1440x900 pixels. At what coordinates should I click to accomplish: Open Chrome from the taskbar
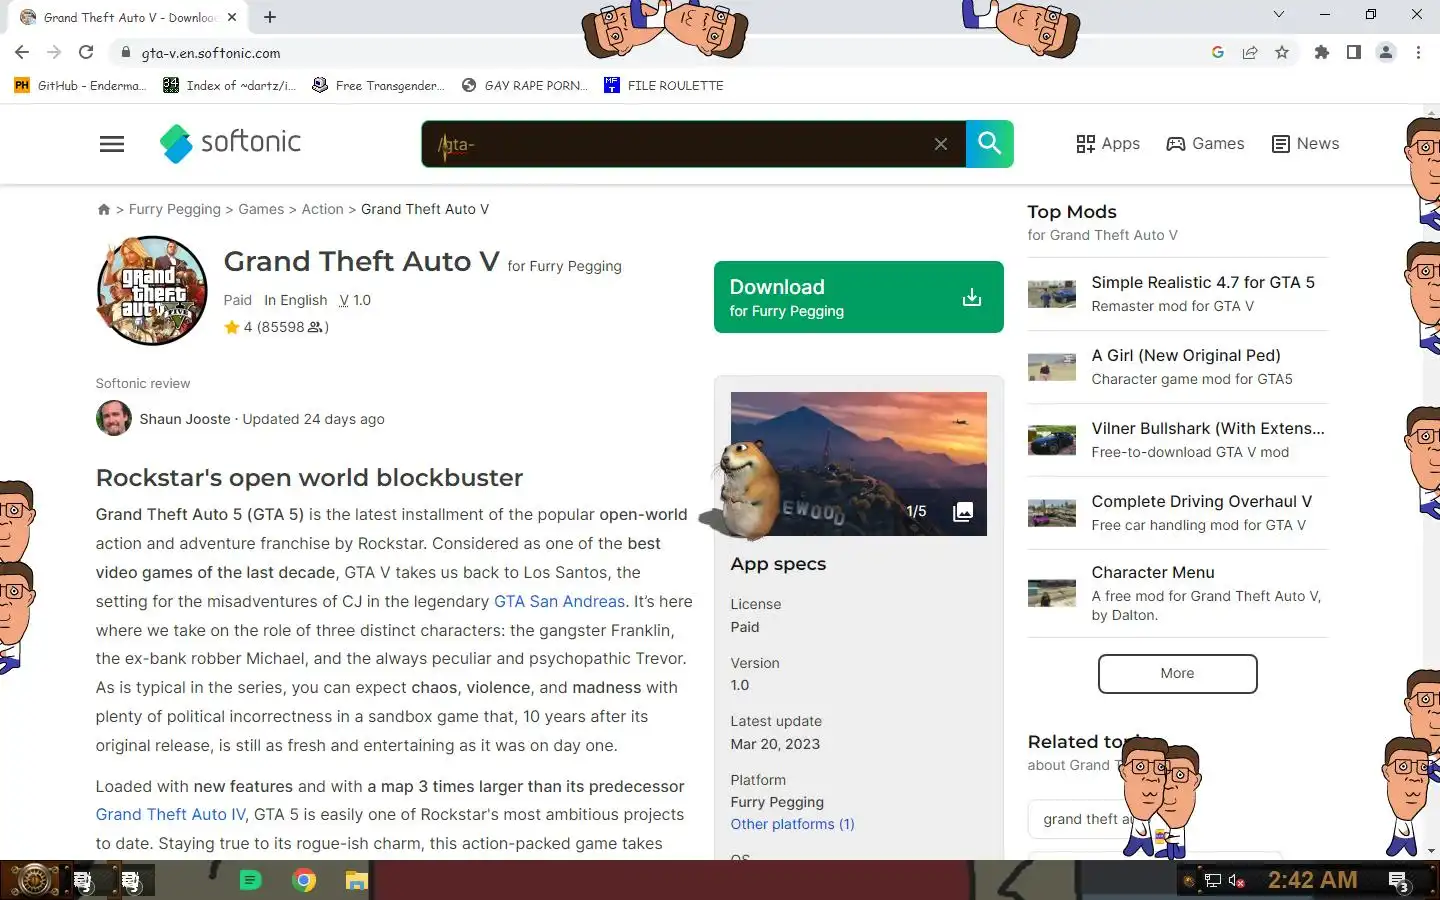point(304,880)
